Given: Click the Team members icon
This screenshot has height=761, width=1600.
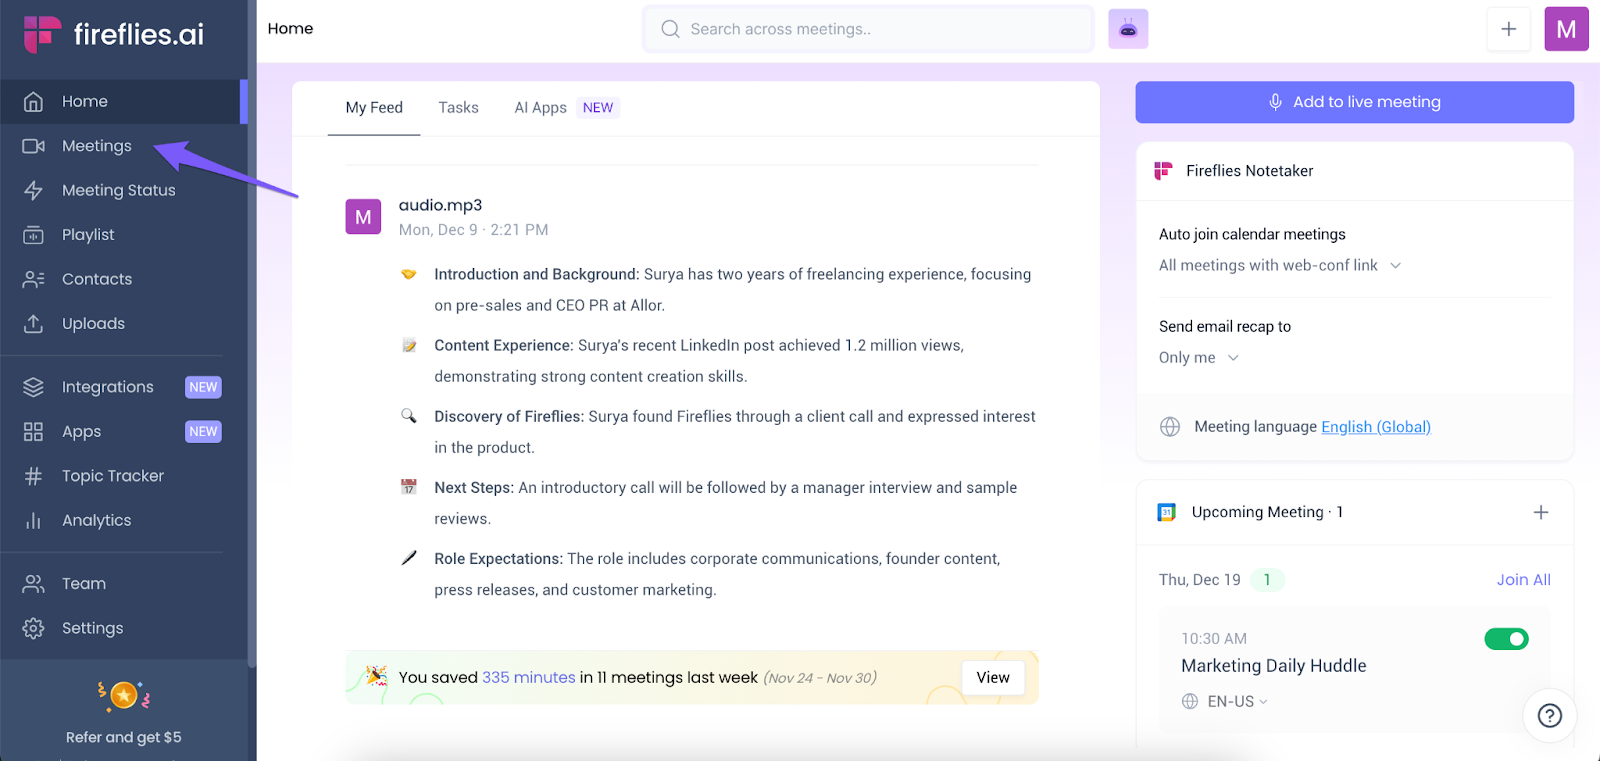Looking at the screenshot, I should 33,583.
